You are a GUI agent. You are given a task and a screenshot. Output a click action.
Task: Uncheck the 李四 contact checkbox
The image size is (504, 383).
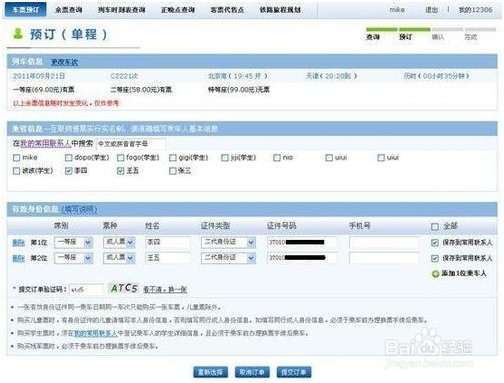click(x=69, y=171)
